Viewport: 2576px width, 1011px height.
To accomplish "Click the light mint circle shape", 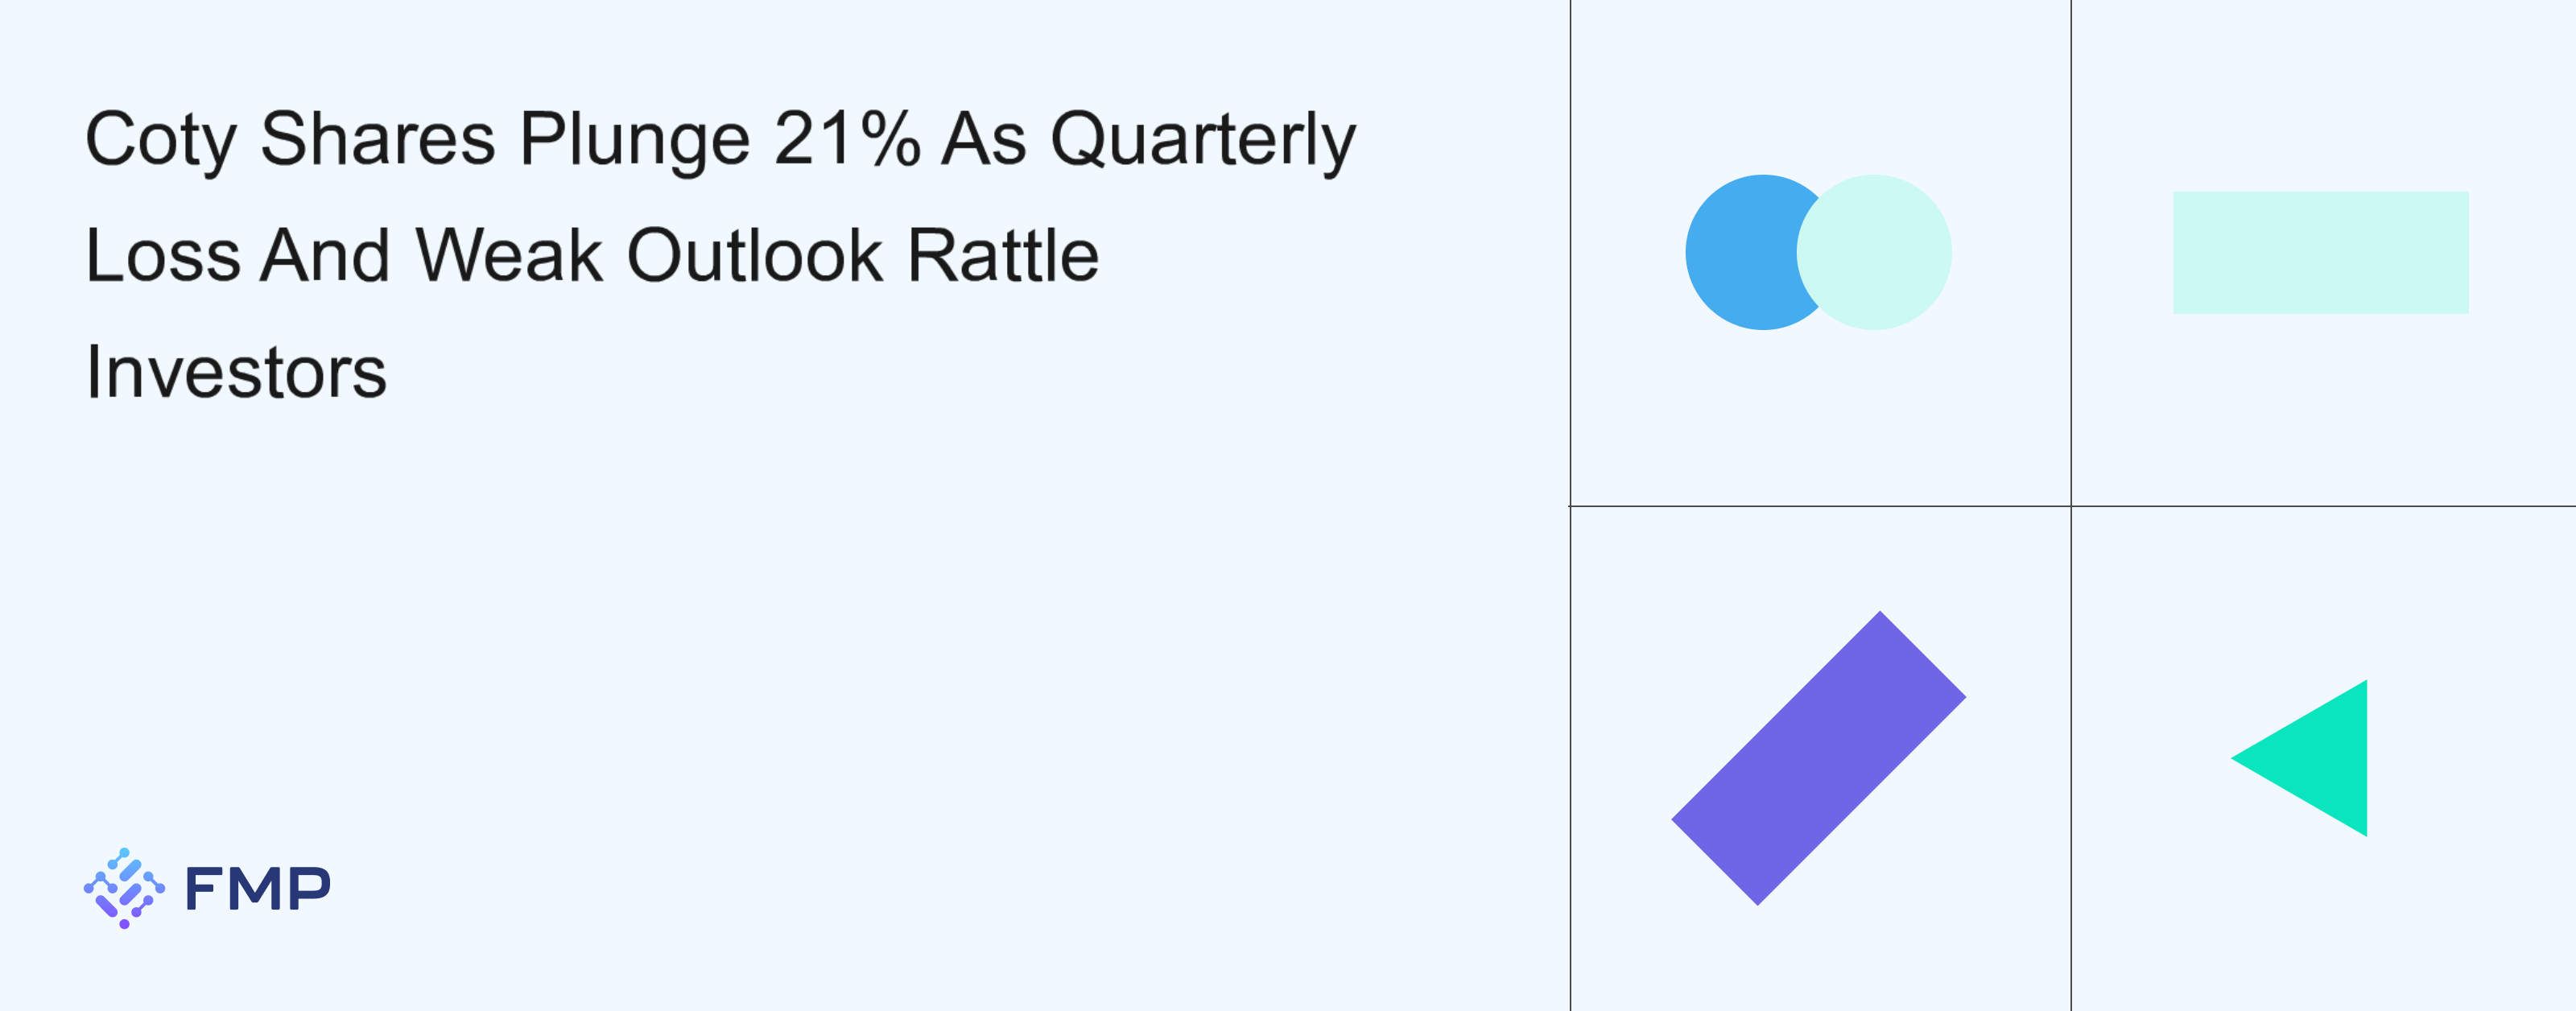I will coord(1874,252).
